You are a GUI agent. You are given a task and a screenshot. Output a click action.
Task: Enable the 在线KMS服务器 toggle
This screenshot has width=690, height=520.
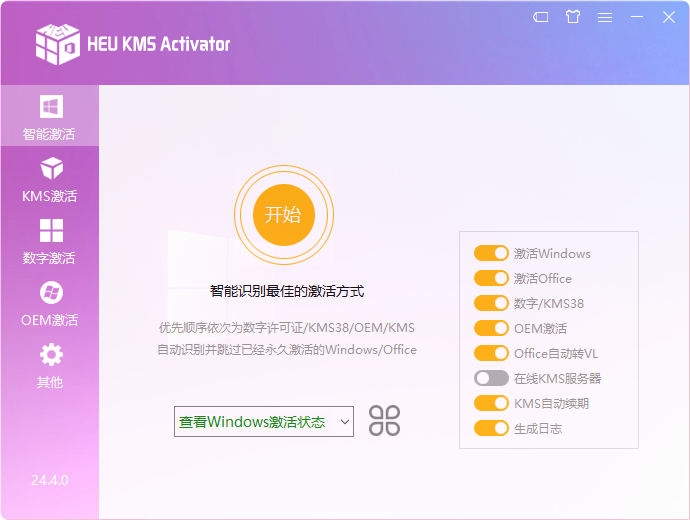pyautogui.click(x=491, y=378)
